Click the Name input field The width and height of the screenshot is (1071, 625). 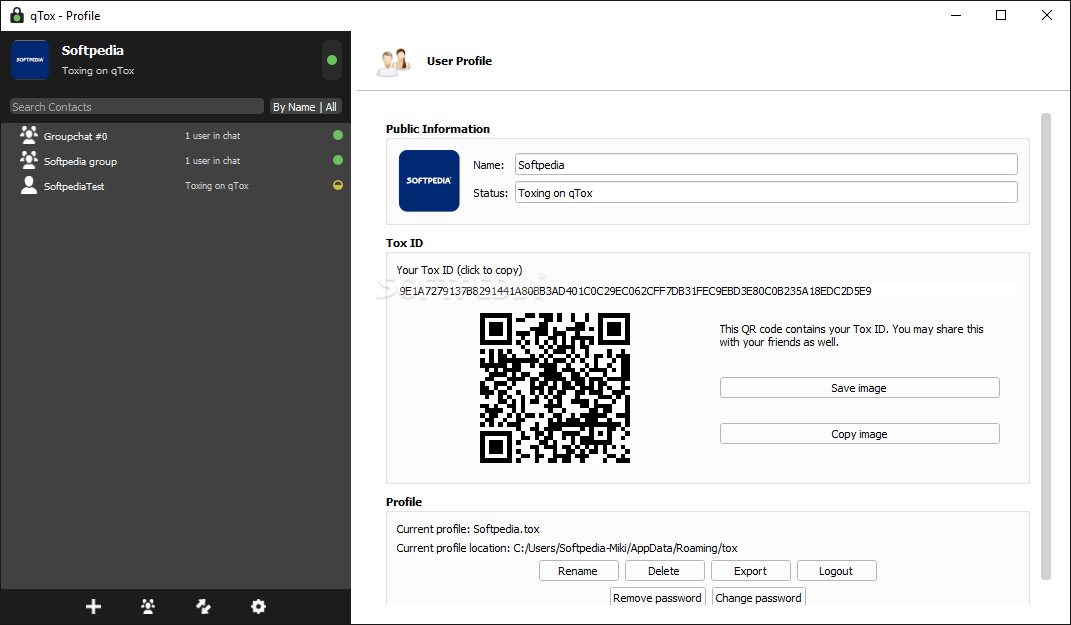click(x=766, y=165)
